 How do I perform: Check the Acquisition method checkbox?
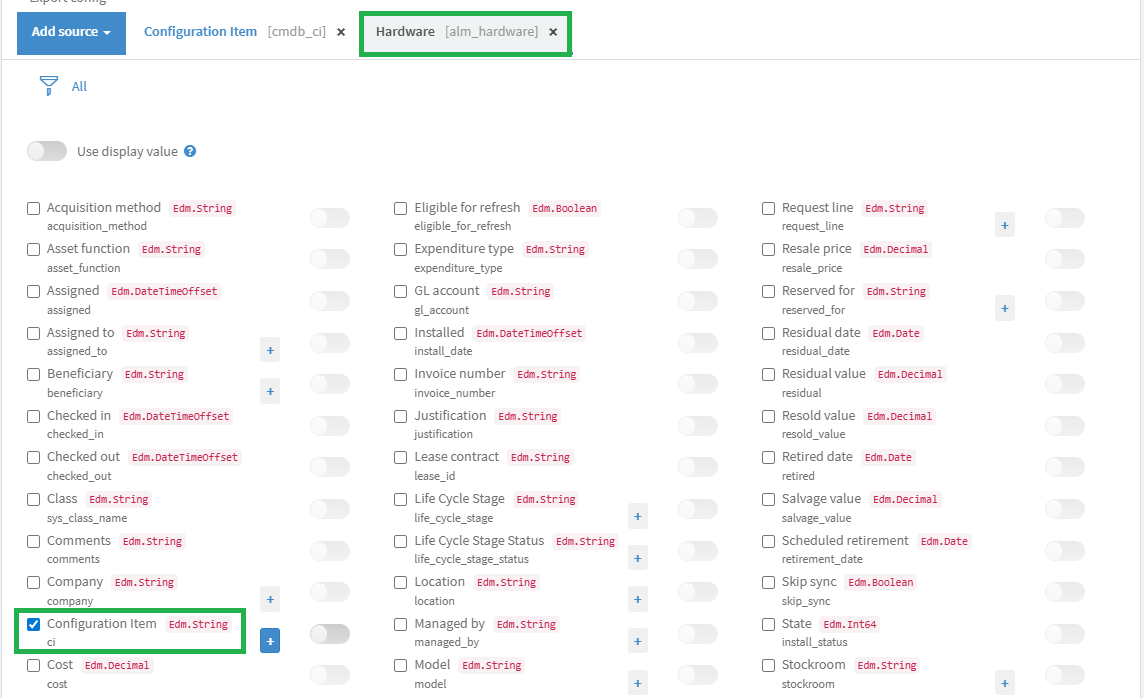pos(34,208)
